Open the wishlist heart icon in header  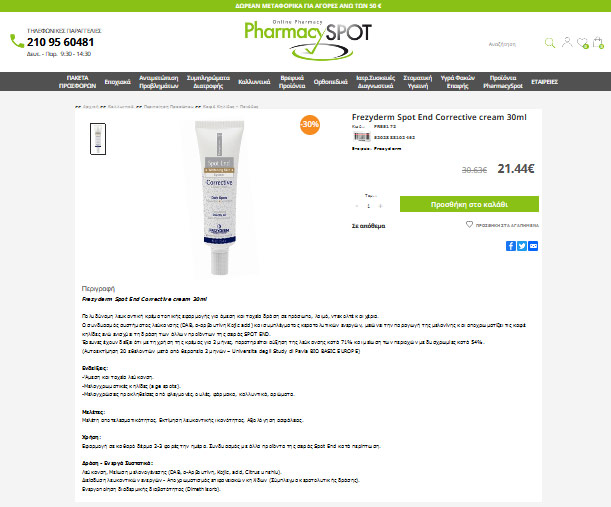click(583, 43)
